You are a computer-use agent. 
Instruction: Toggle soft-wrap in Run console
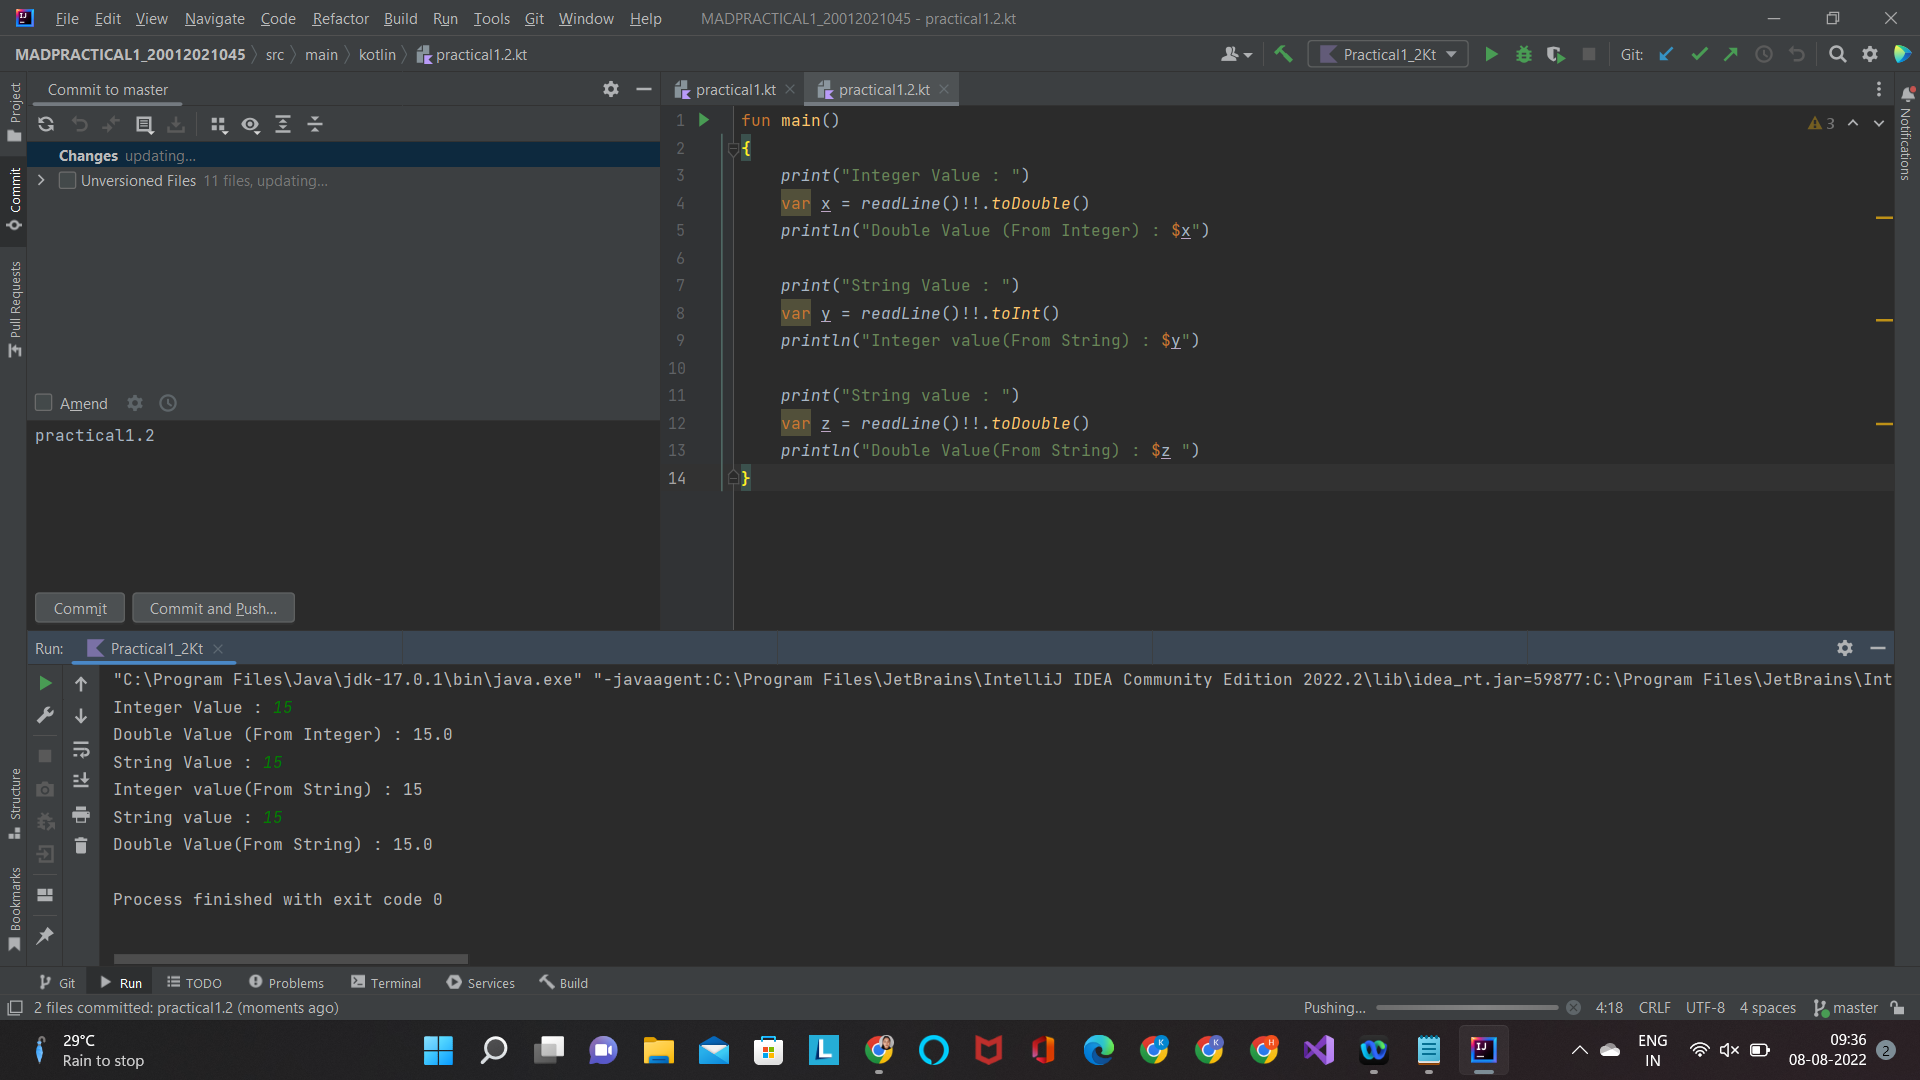coord(81,749)
